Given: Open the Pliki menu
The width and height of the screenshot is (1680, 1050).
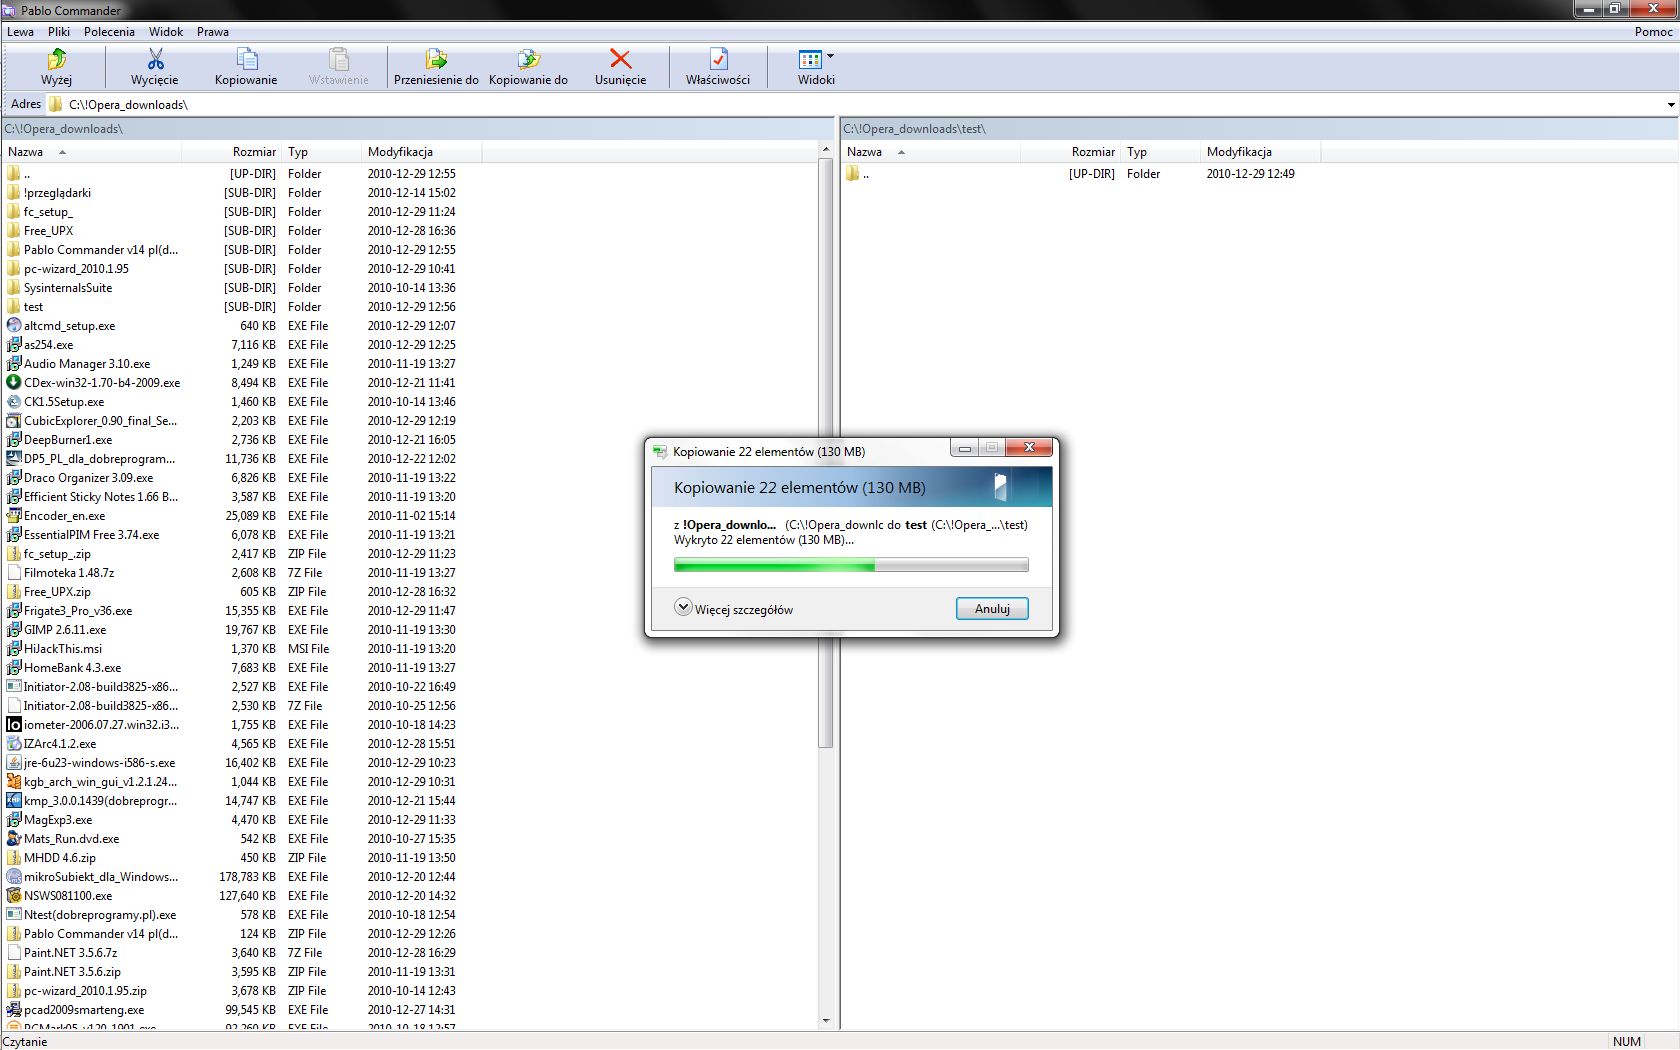Looking at the screenshot, I should 59,31.
